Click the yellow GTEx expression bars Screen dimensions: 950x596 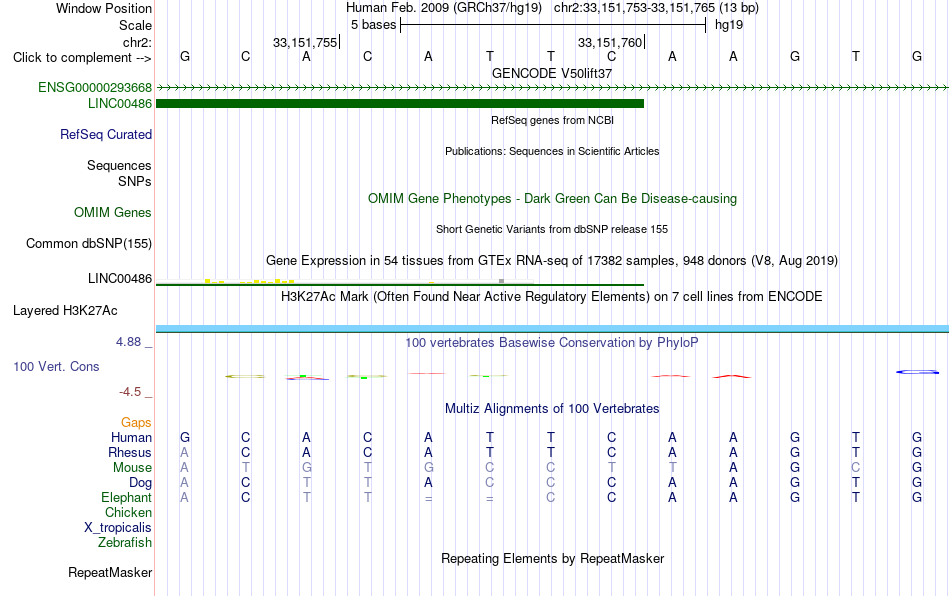click(250, 281)
